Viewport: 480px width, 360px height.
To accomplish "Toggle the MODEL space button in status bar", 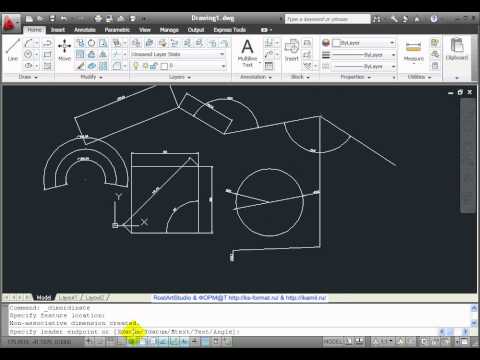I will click(333, 341).
